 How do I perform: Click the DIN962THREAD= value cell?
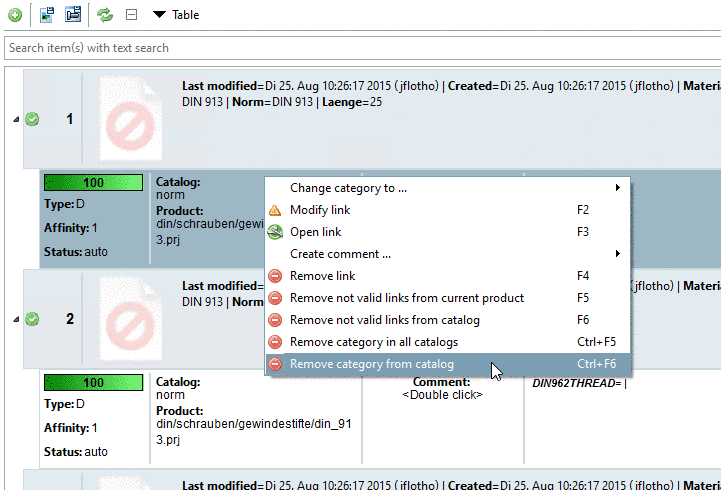pyautogui.click(x=579, y=383)
